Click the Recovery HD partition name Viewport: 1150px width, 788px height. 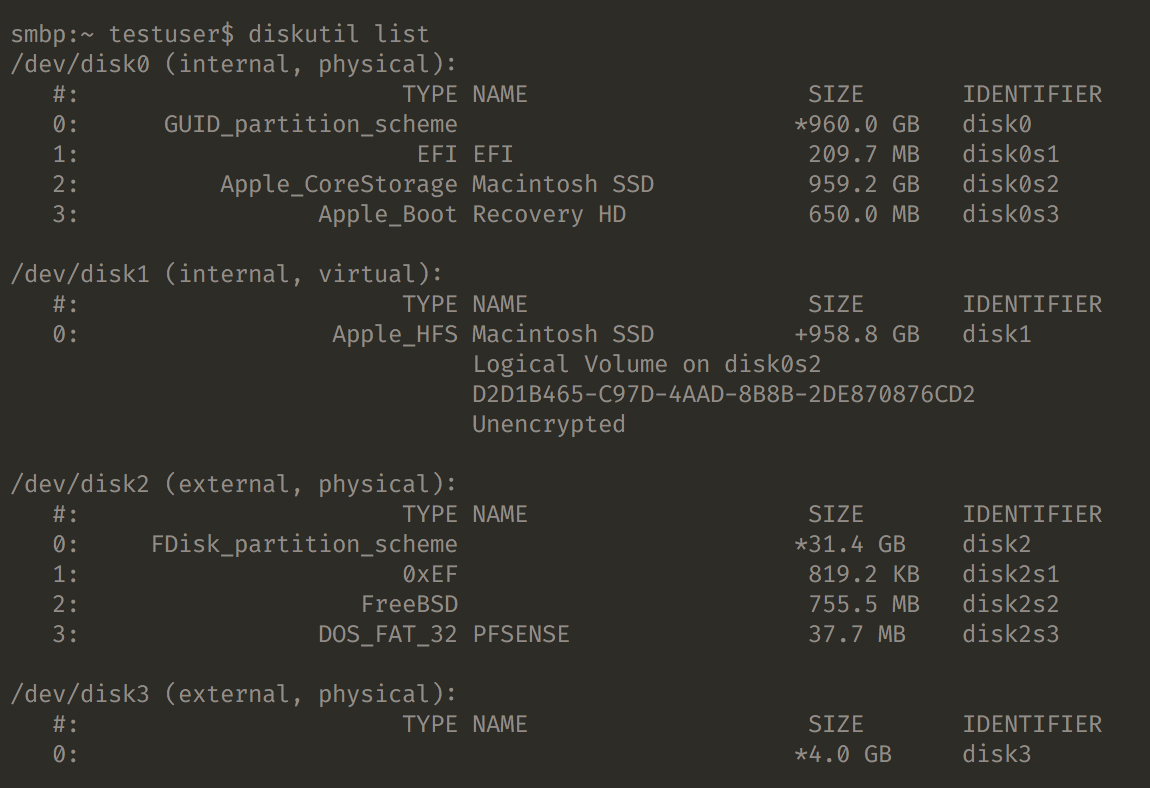click(549, 214)
